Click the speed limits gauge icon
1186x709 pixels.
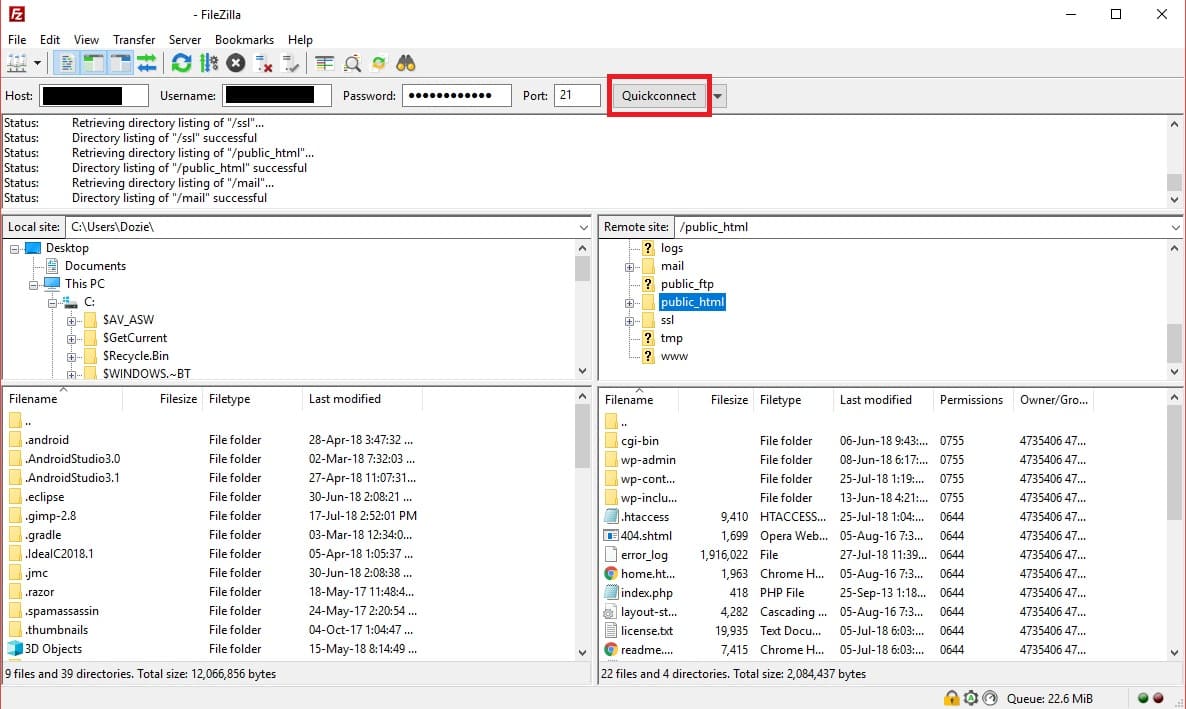pyautogui.click(x=990, y=698)
